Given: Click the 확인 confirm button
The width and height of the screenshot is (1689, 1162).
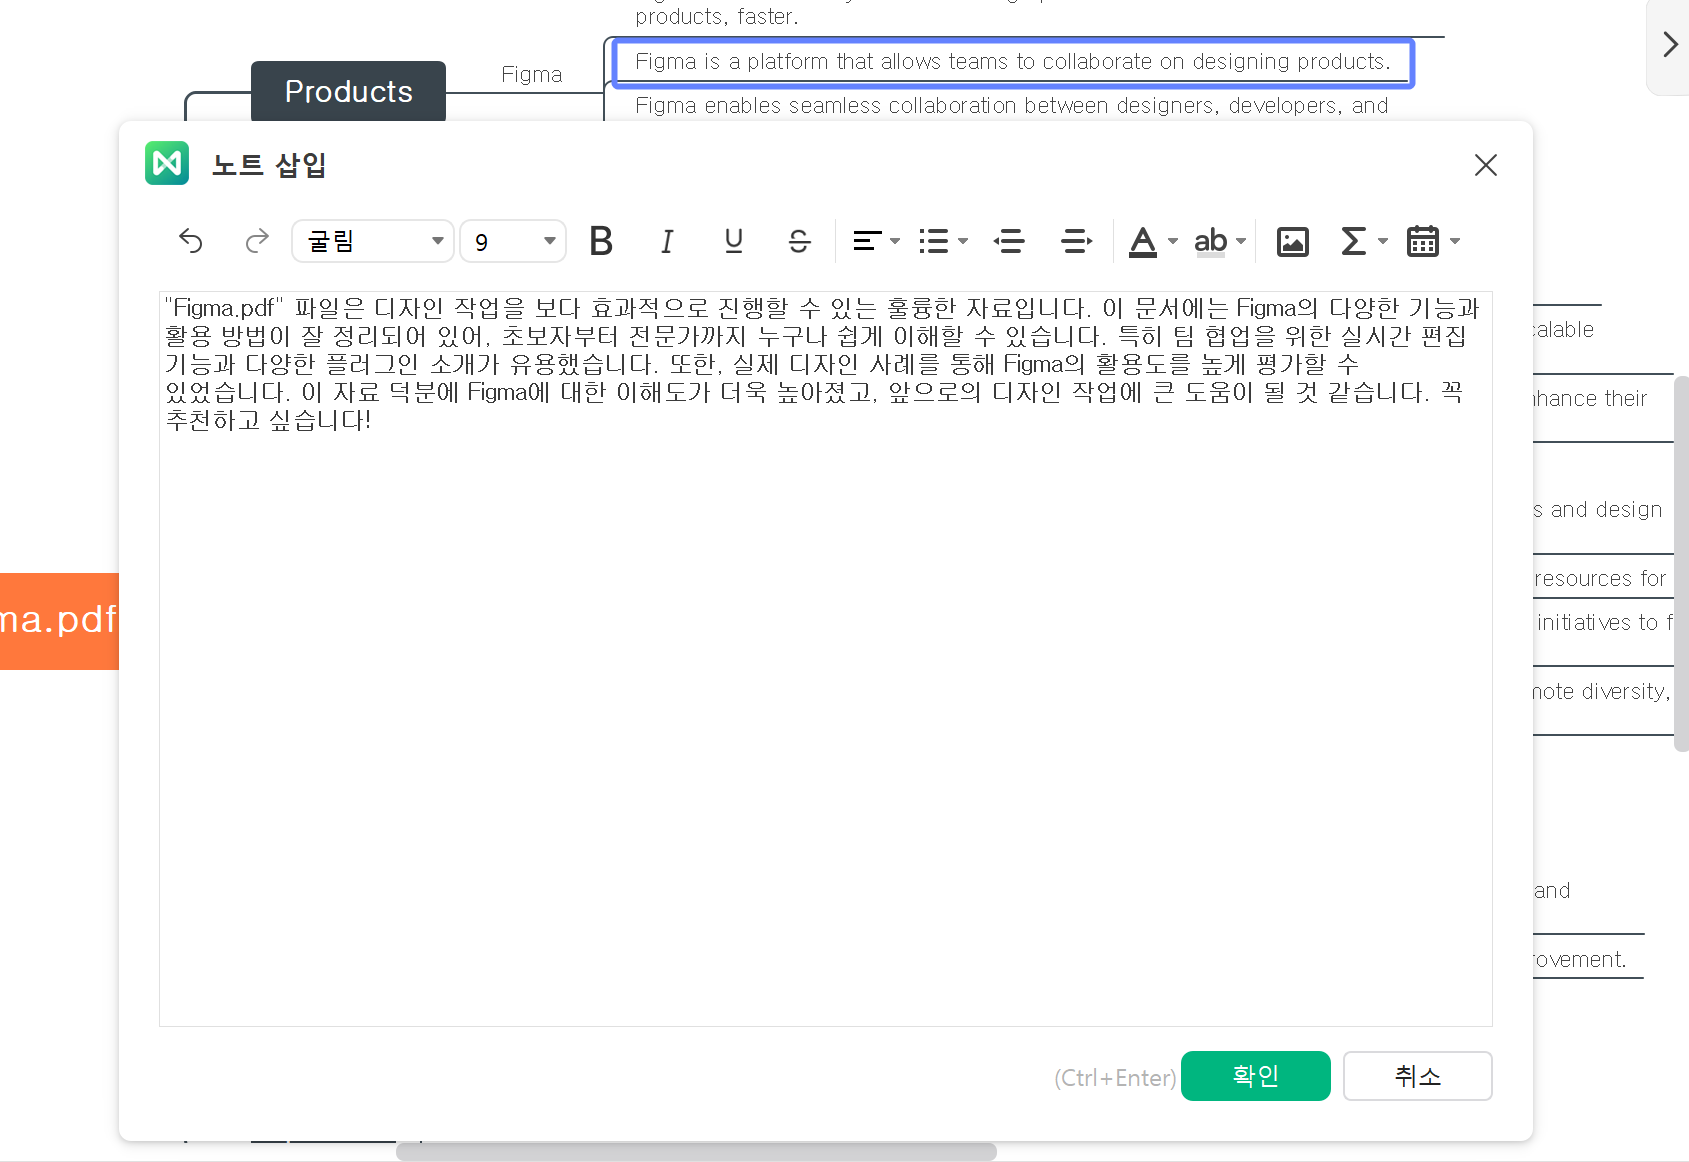Looking at the screenshot, I should pyautogui.click(x=1256, y=1076).
